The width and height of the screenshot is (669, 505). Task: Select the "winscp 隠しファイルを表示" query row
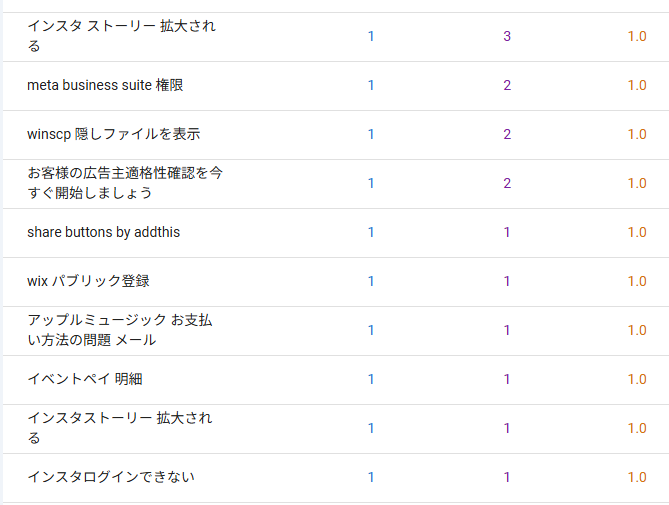point(114,135)
